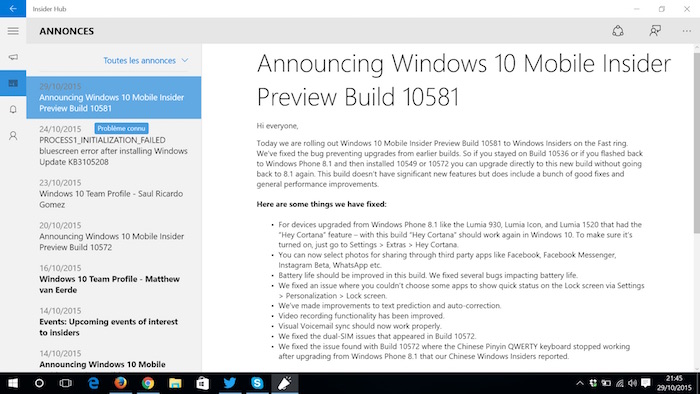Show hidden system tray icons

(579, 383)
